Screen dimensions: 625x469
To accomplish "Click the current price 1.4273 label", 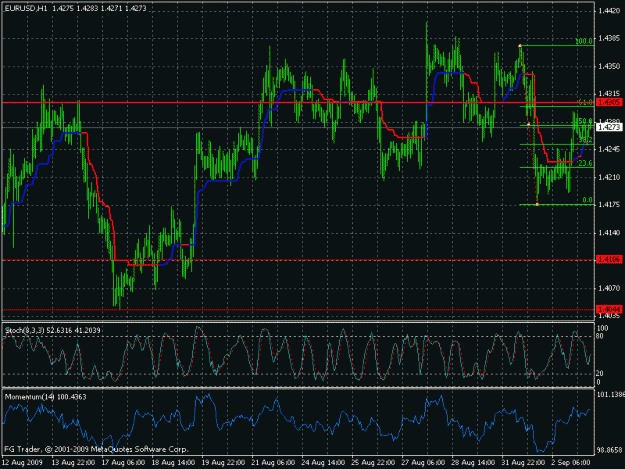I will point(609,127).
